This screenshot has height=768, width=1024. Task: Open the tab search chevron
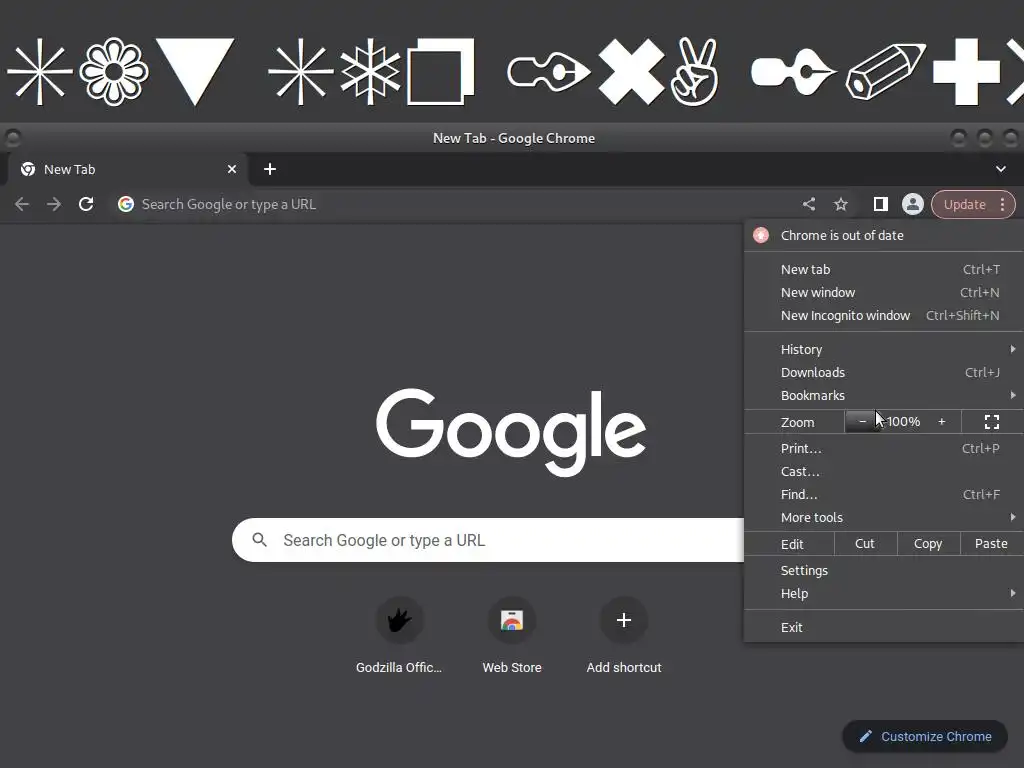[1000, 169]
